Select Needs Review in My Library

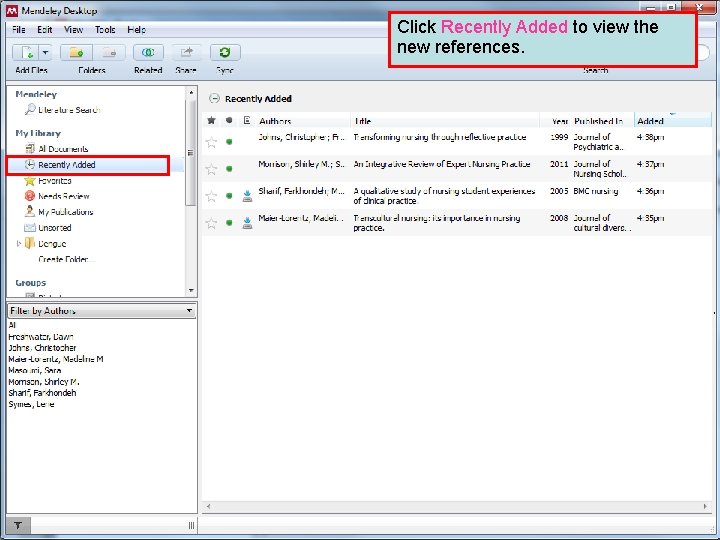point(63,196)
